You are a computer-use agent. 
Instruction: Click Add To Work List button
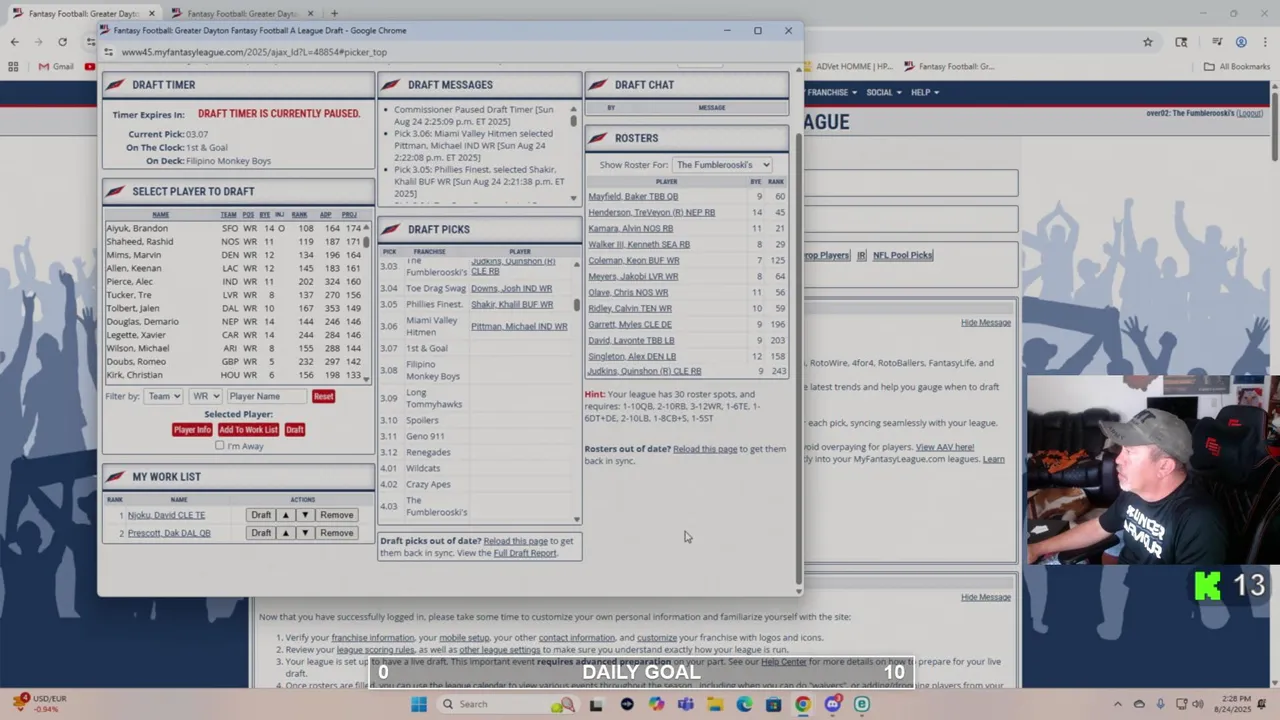248,430
